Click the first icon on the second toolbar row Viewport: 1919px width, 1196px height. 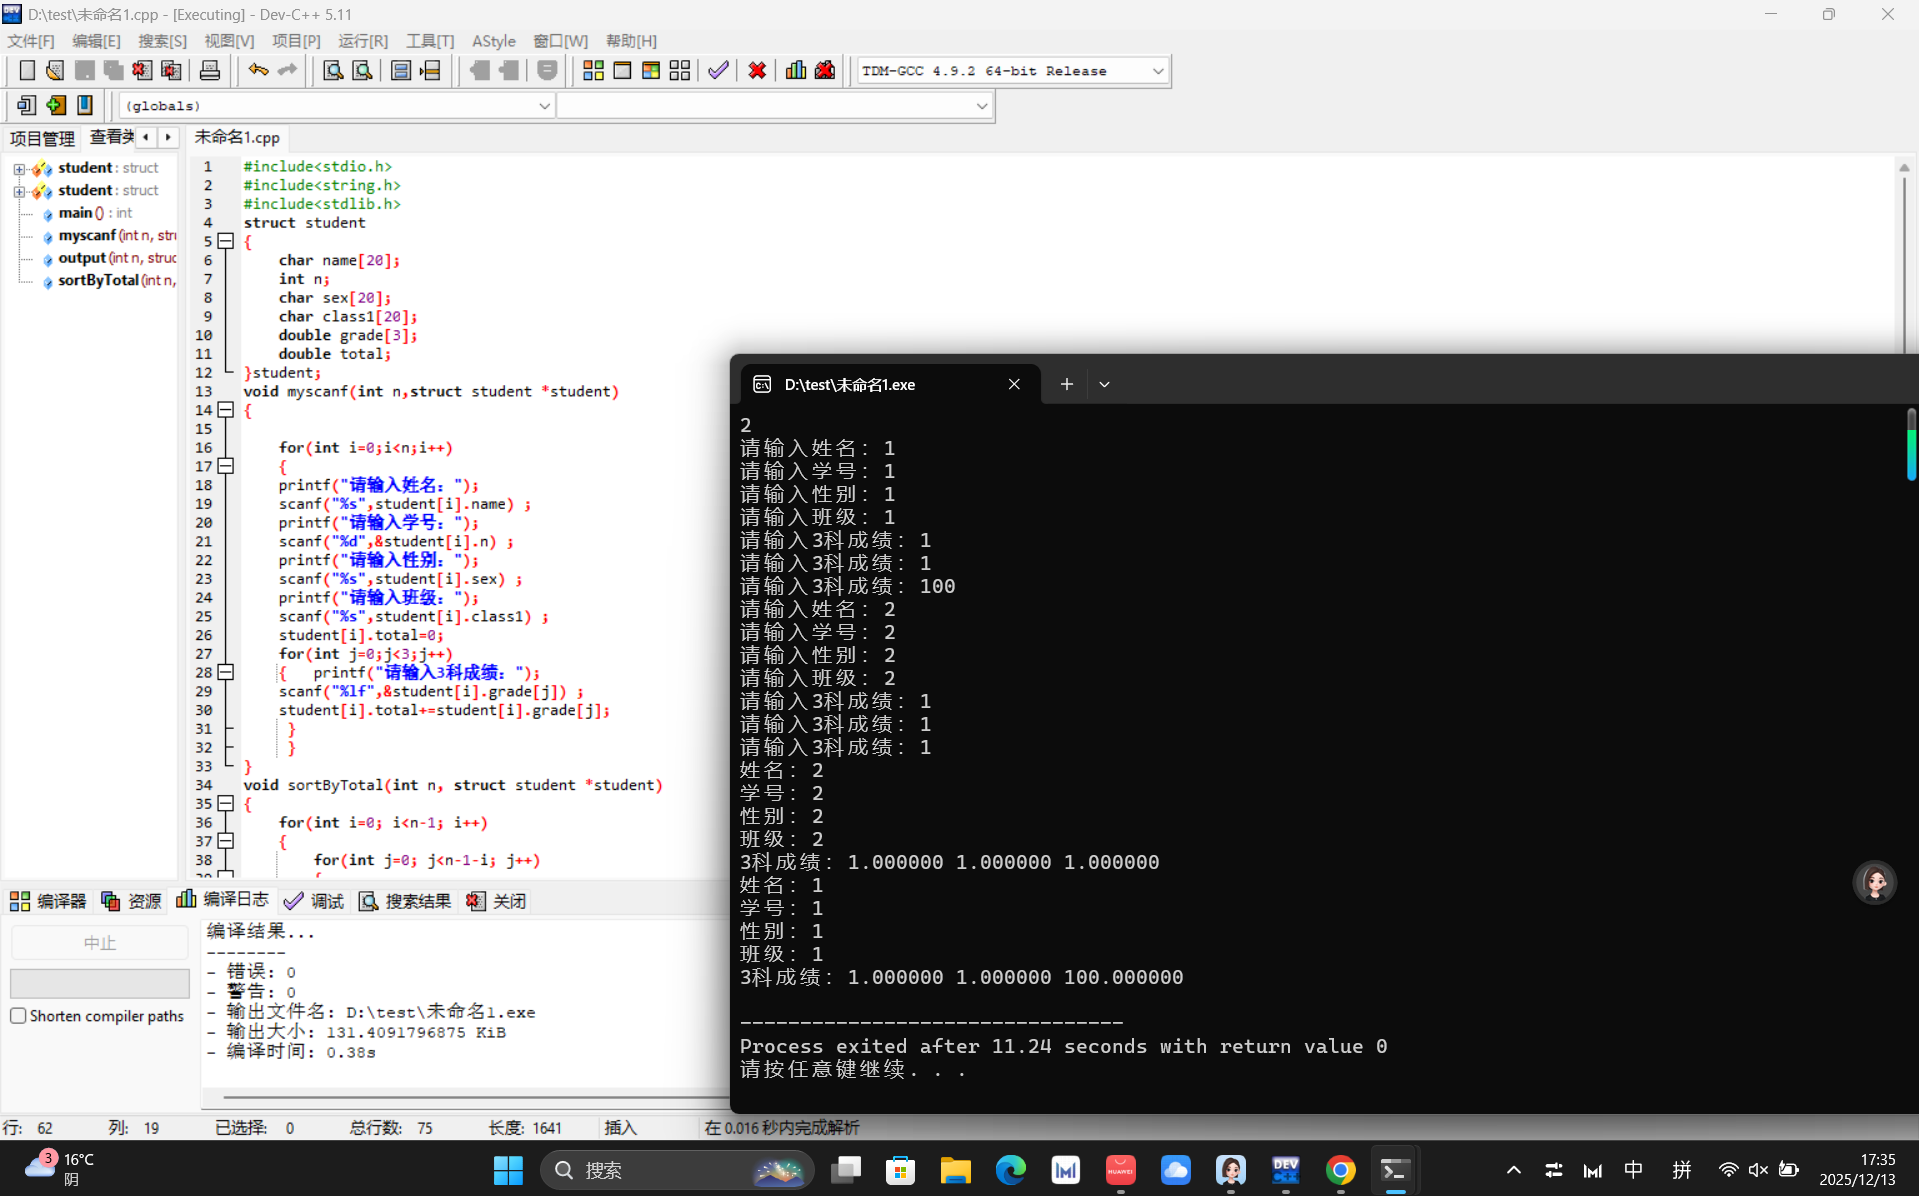(27, 105)
